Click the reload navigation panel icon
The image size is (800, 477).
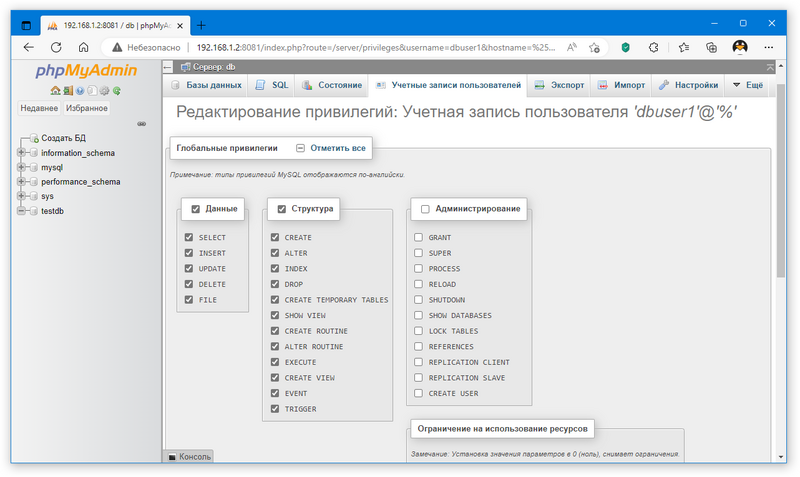tap(117, 91)
